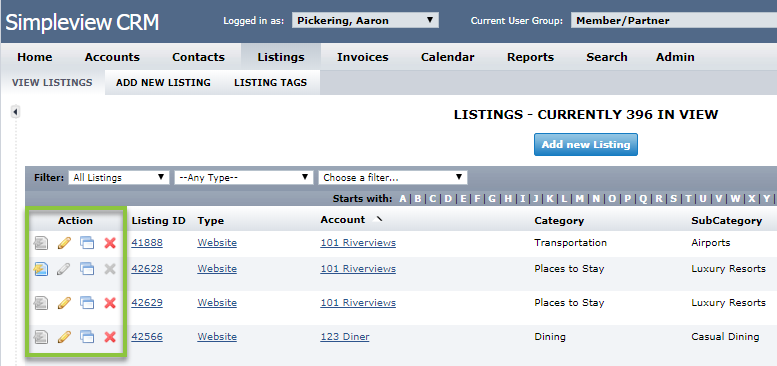Open listing ID 42566 link

(x=147, y=337)
